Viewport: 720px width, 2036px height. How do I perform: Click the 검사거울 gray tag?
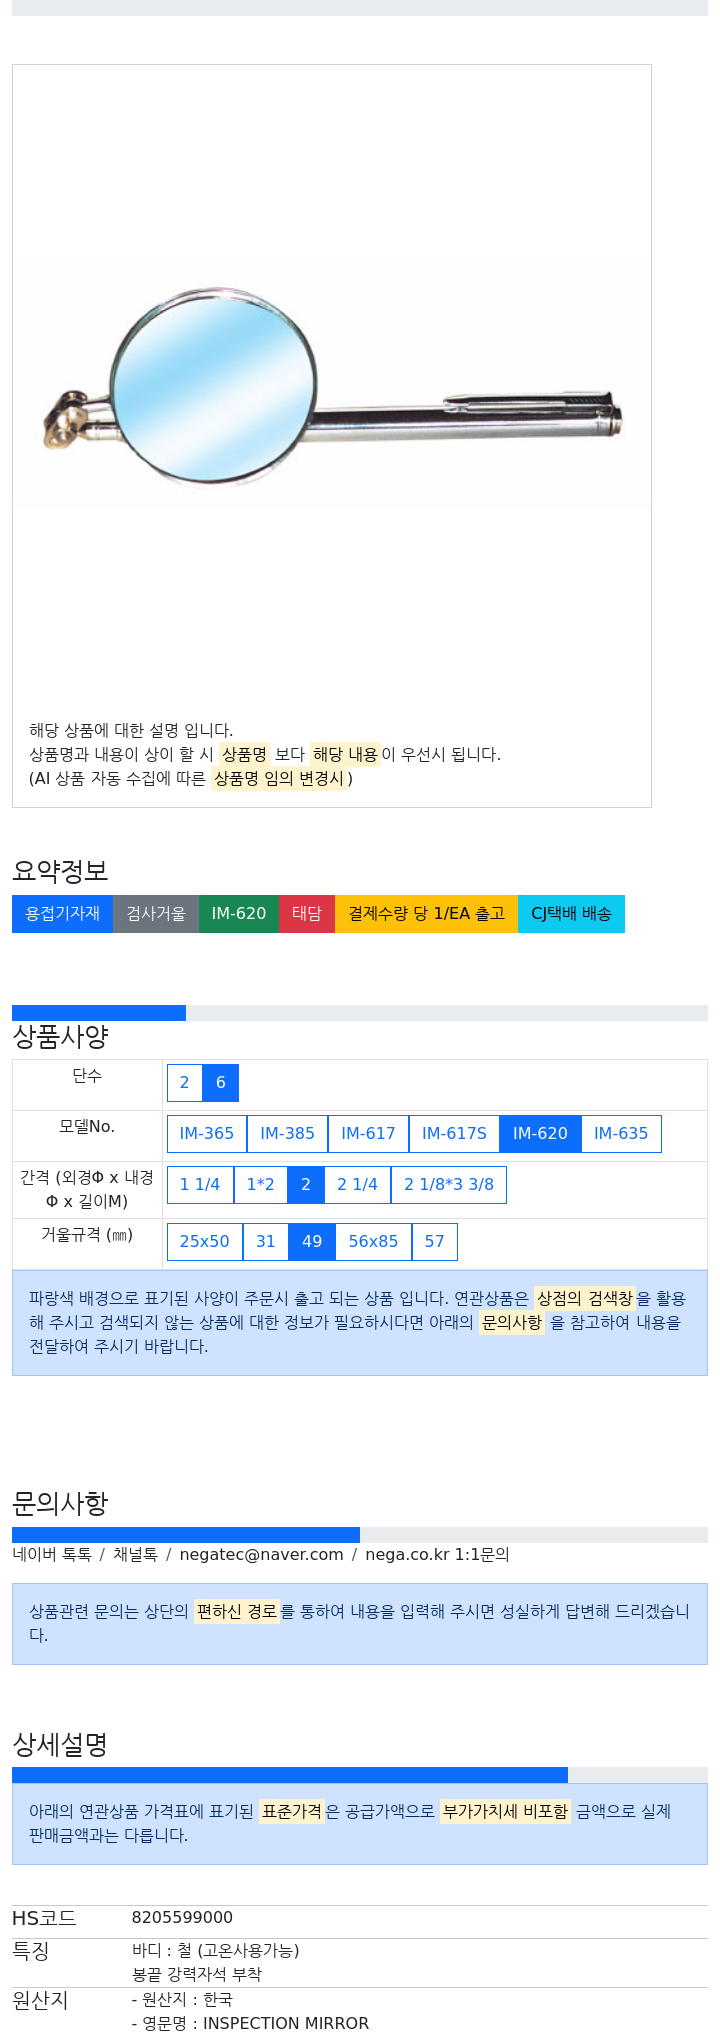[x=156, y=914]
